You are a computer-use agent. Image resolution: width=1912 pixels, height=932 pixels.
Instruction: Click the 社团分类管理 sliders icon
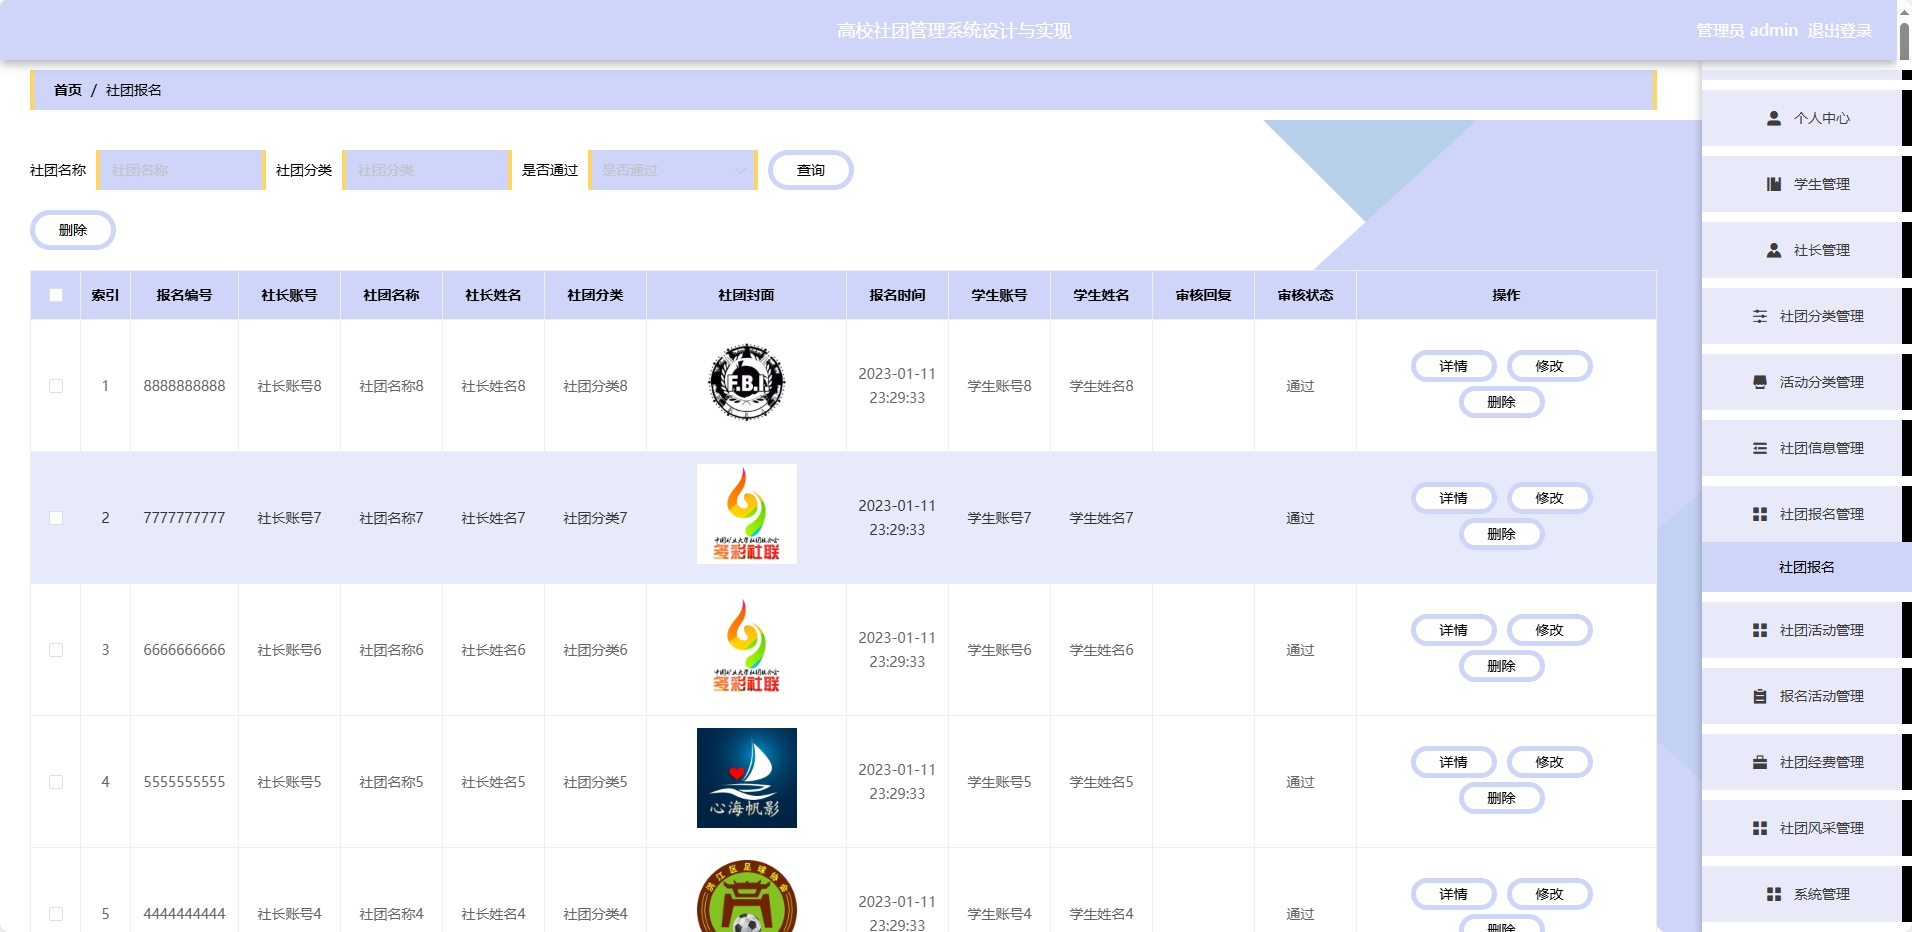click(1760, 316)
